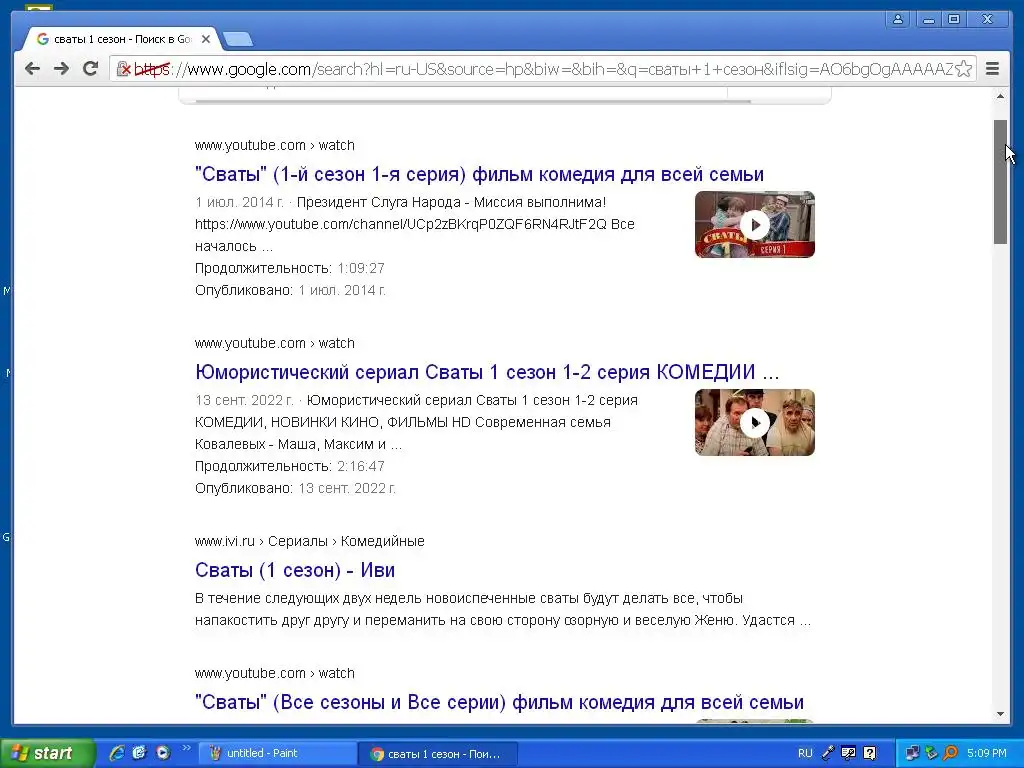1024x768 pixels.
Task: Click first www.youtube.com › watch breadcrumb
Action: click(274, 145)
